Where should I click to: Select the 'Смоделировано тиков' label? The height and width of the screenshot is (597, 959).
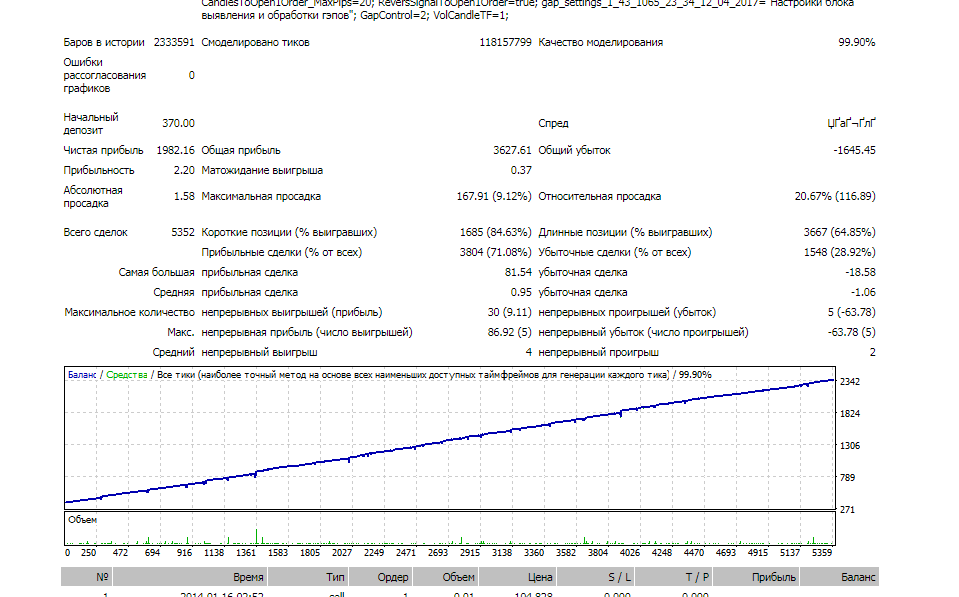(255, 42)
